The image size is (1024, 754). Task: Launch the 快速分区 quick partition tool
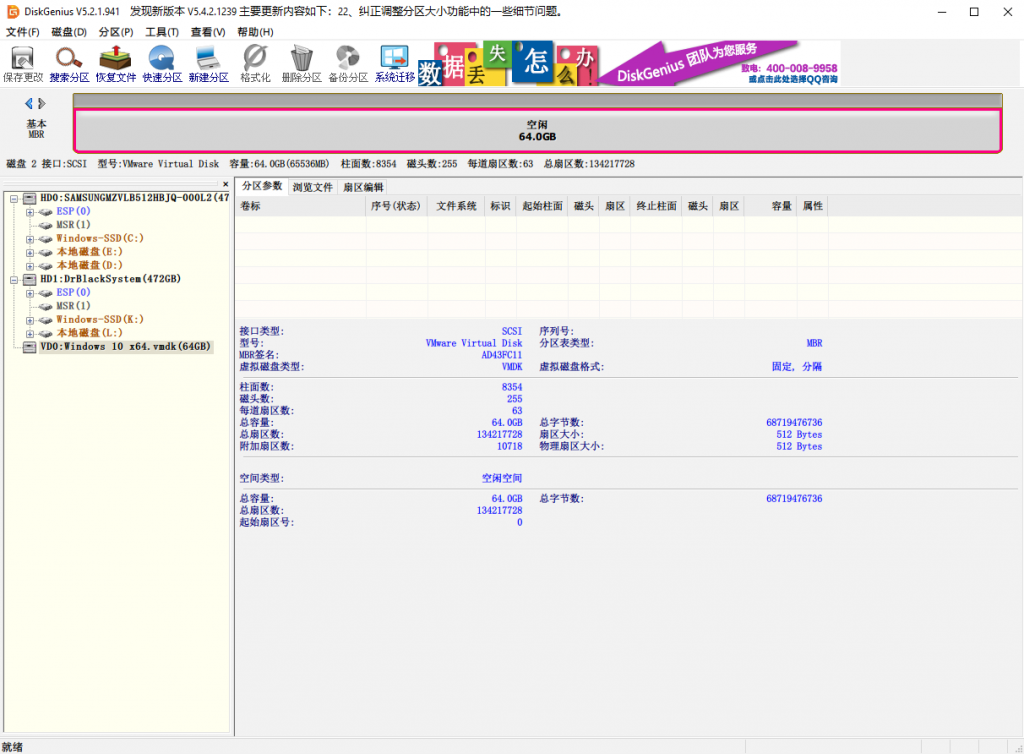point(162,64)
